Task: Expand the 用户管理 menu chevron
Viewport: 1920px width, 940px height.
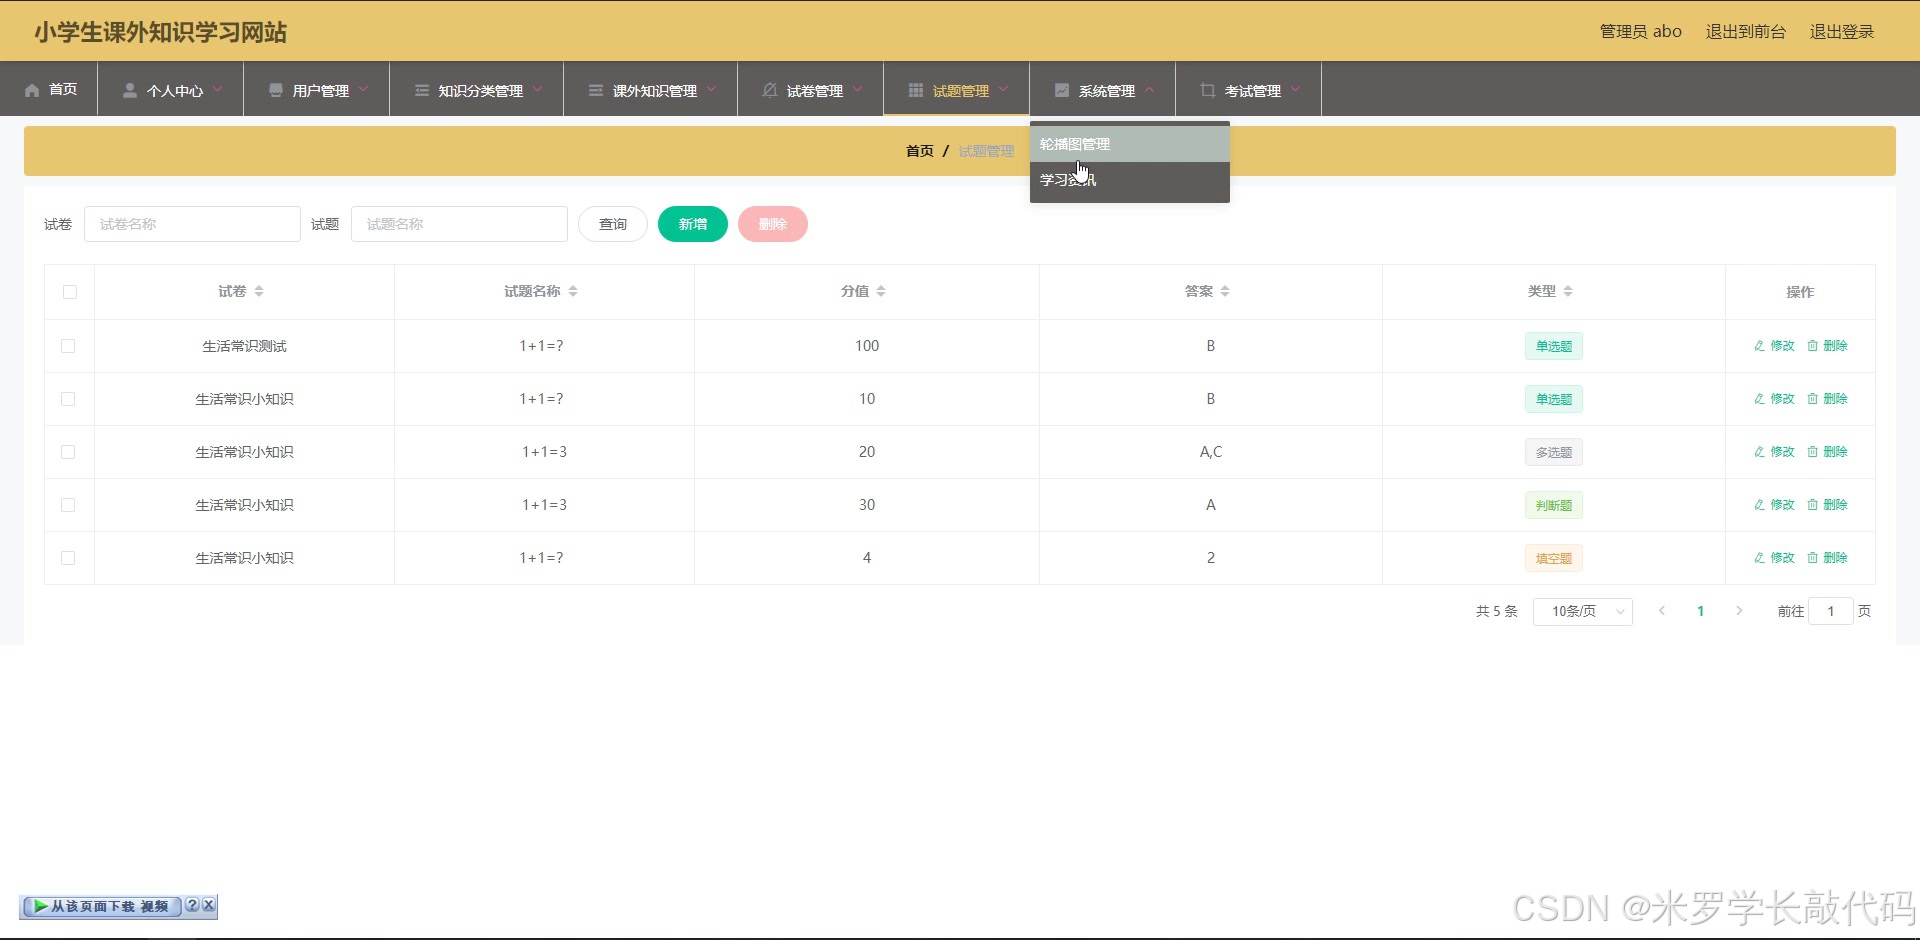Action: coord(363,90)
